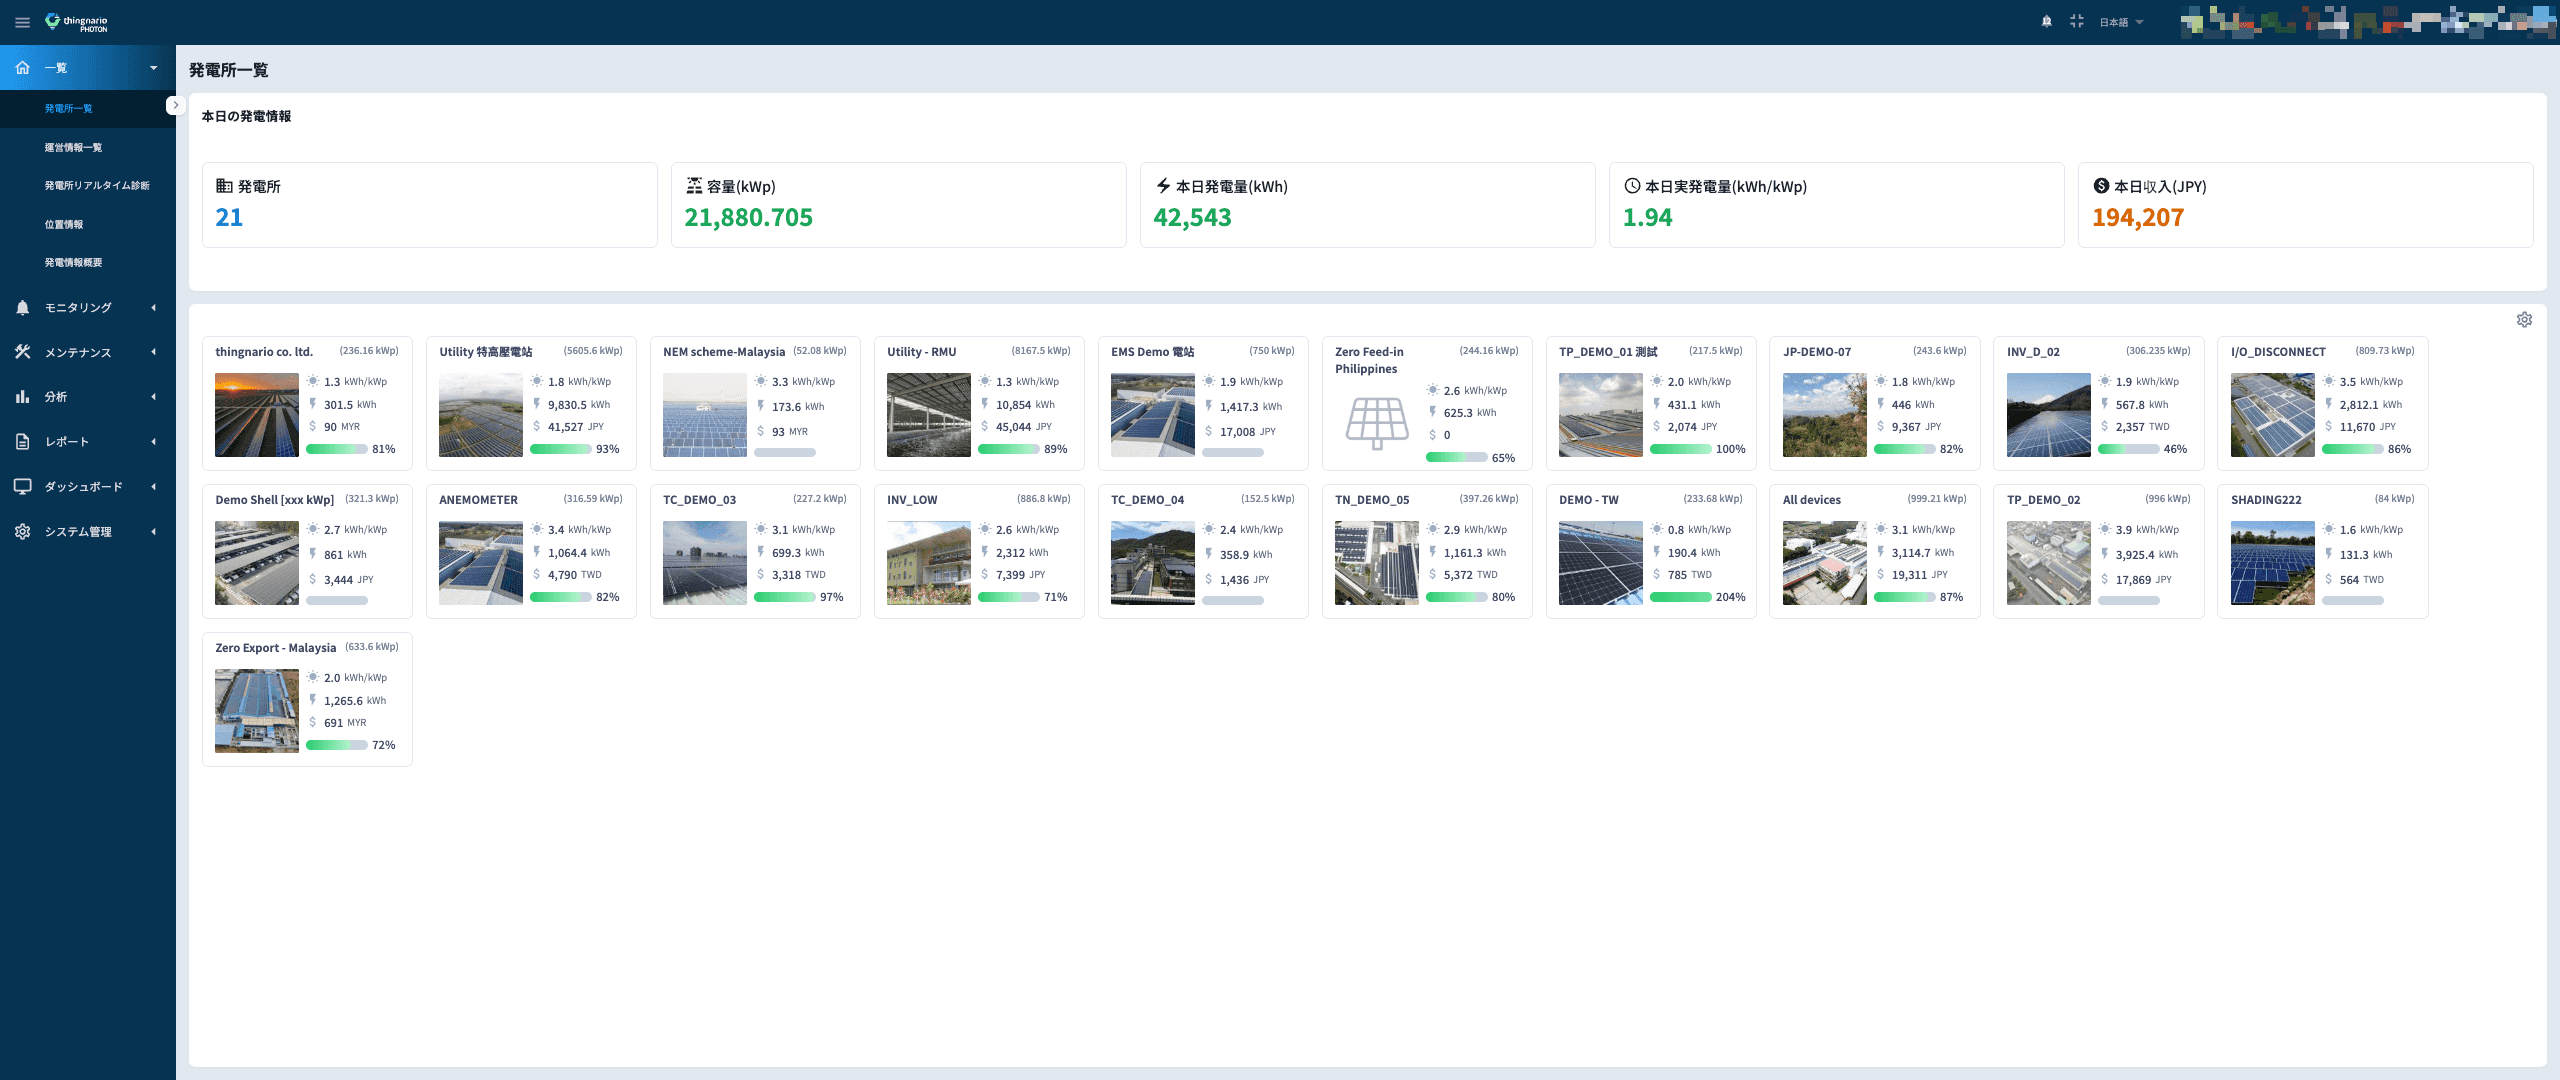Click the SHADING222 plant photo
The image size is (2560, 1080).
(2272, 563)
